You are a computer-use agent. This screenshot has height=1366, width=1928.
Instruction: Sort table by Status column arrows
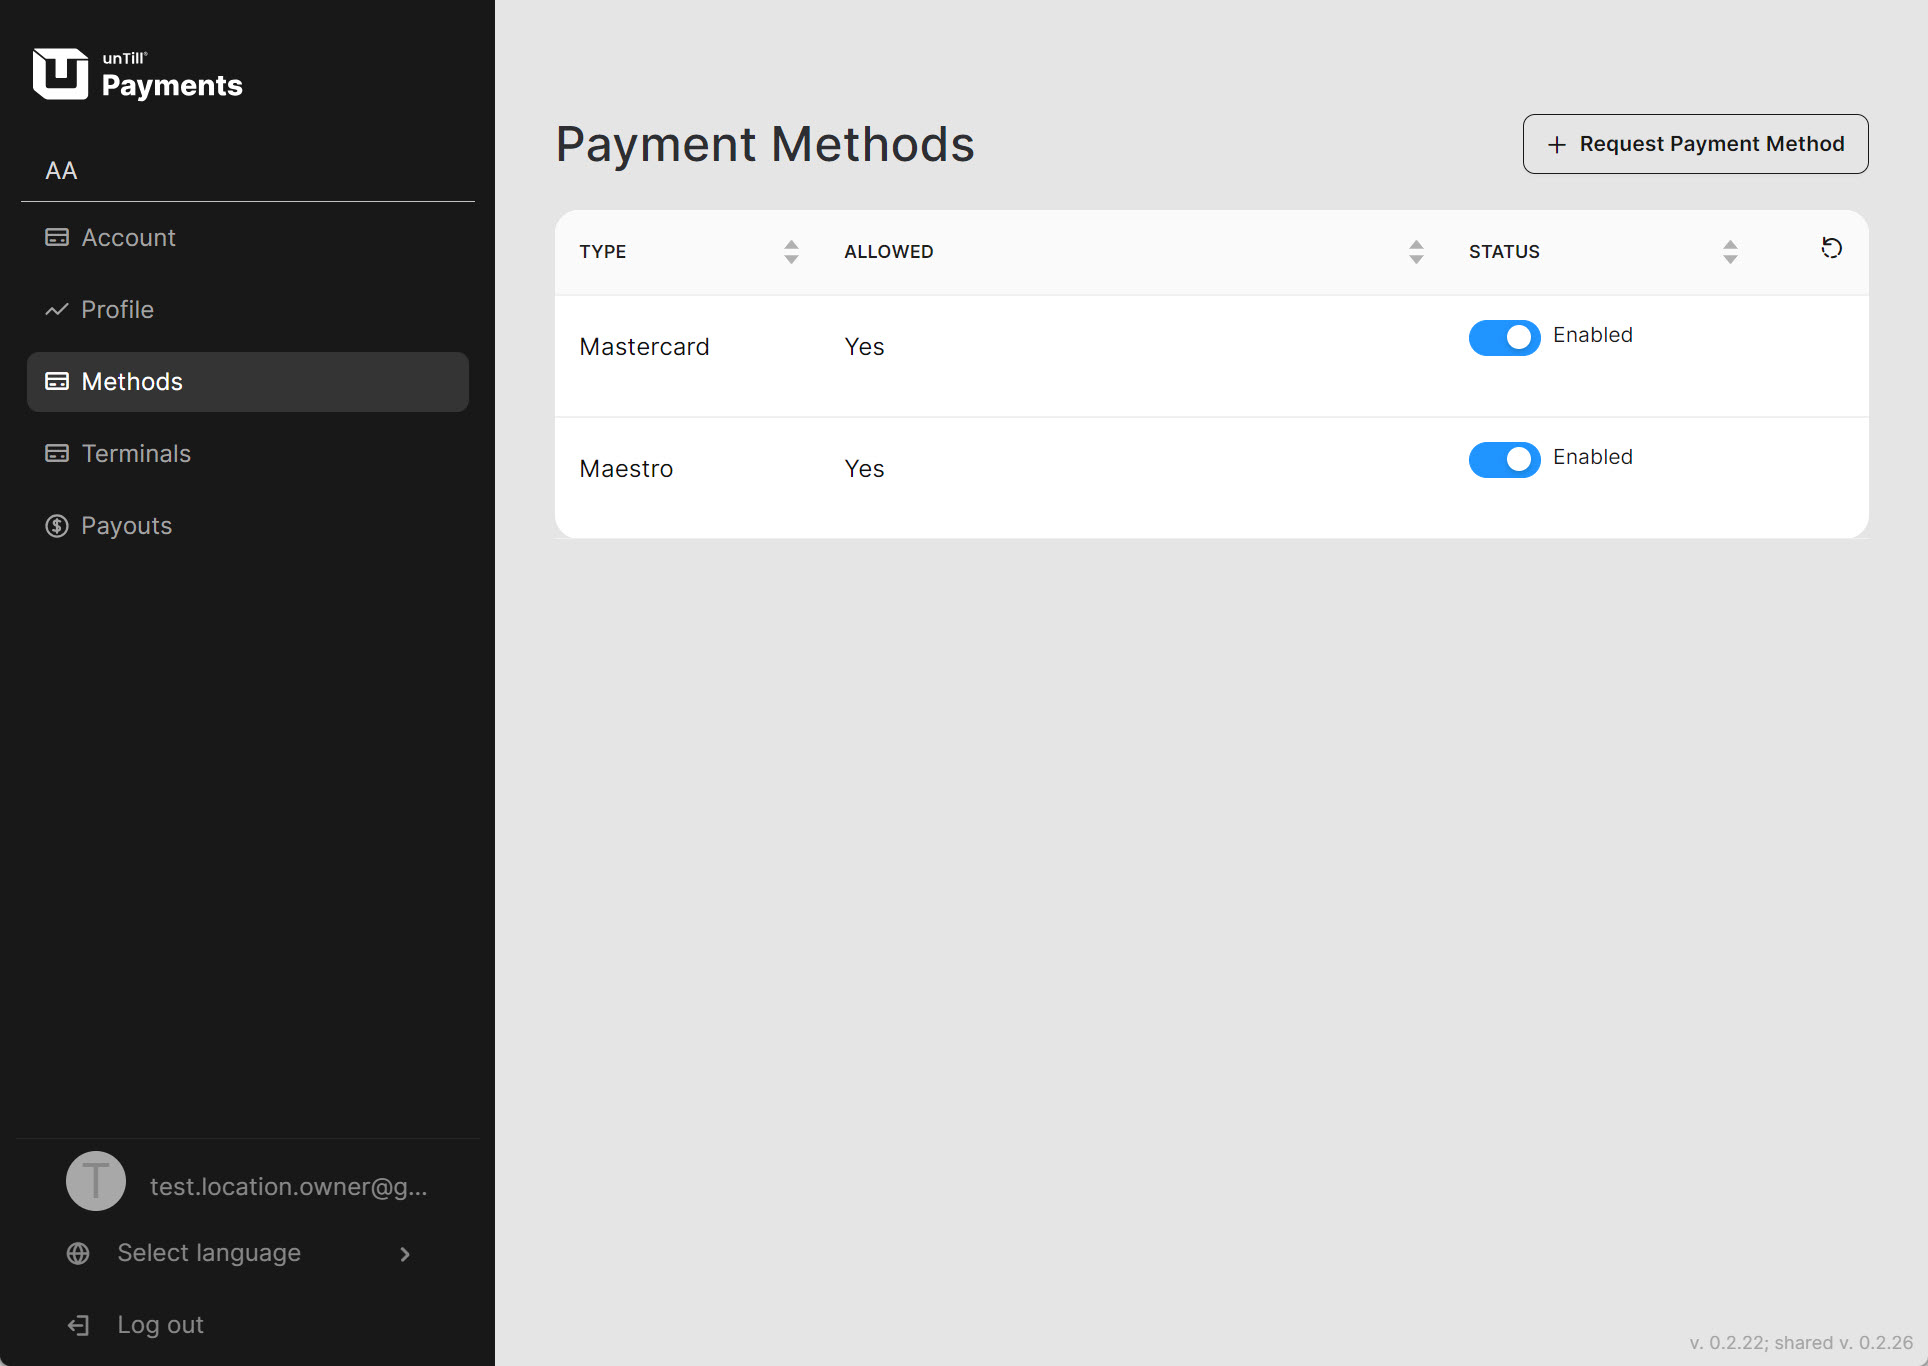1730,252
